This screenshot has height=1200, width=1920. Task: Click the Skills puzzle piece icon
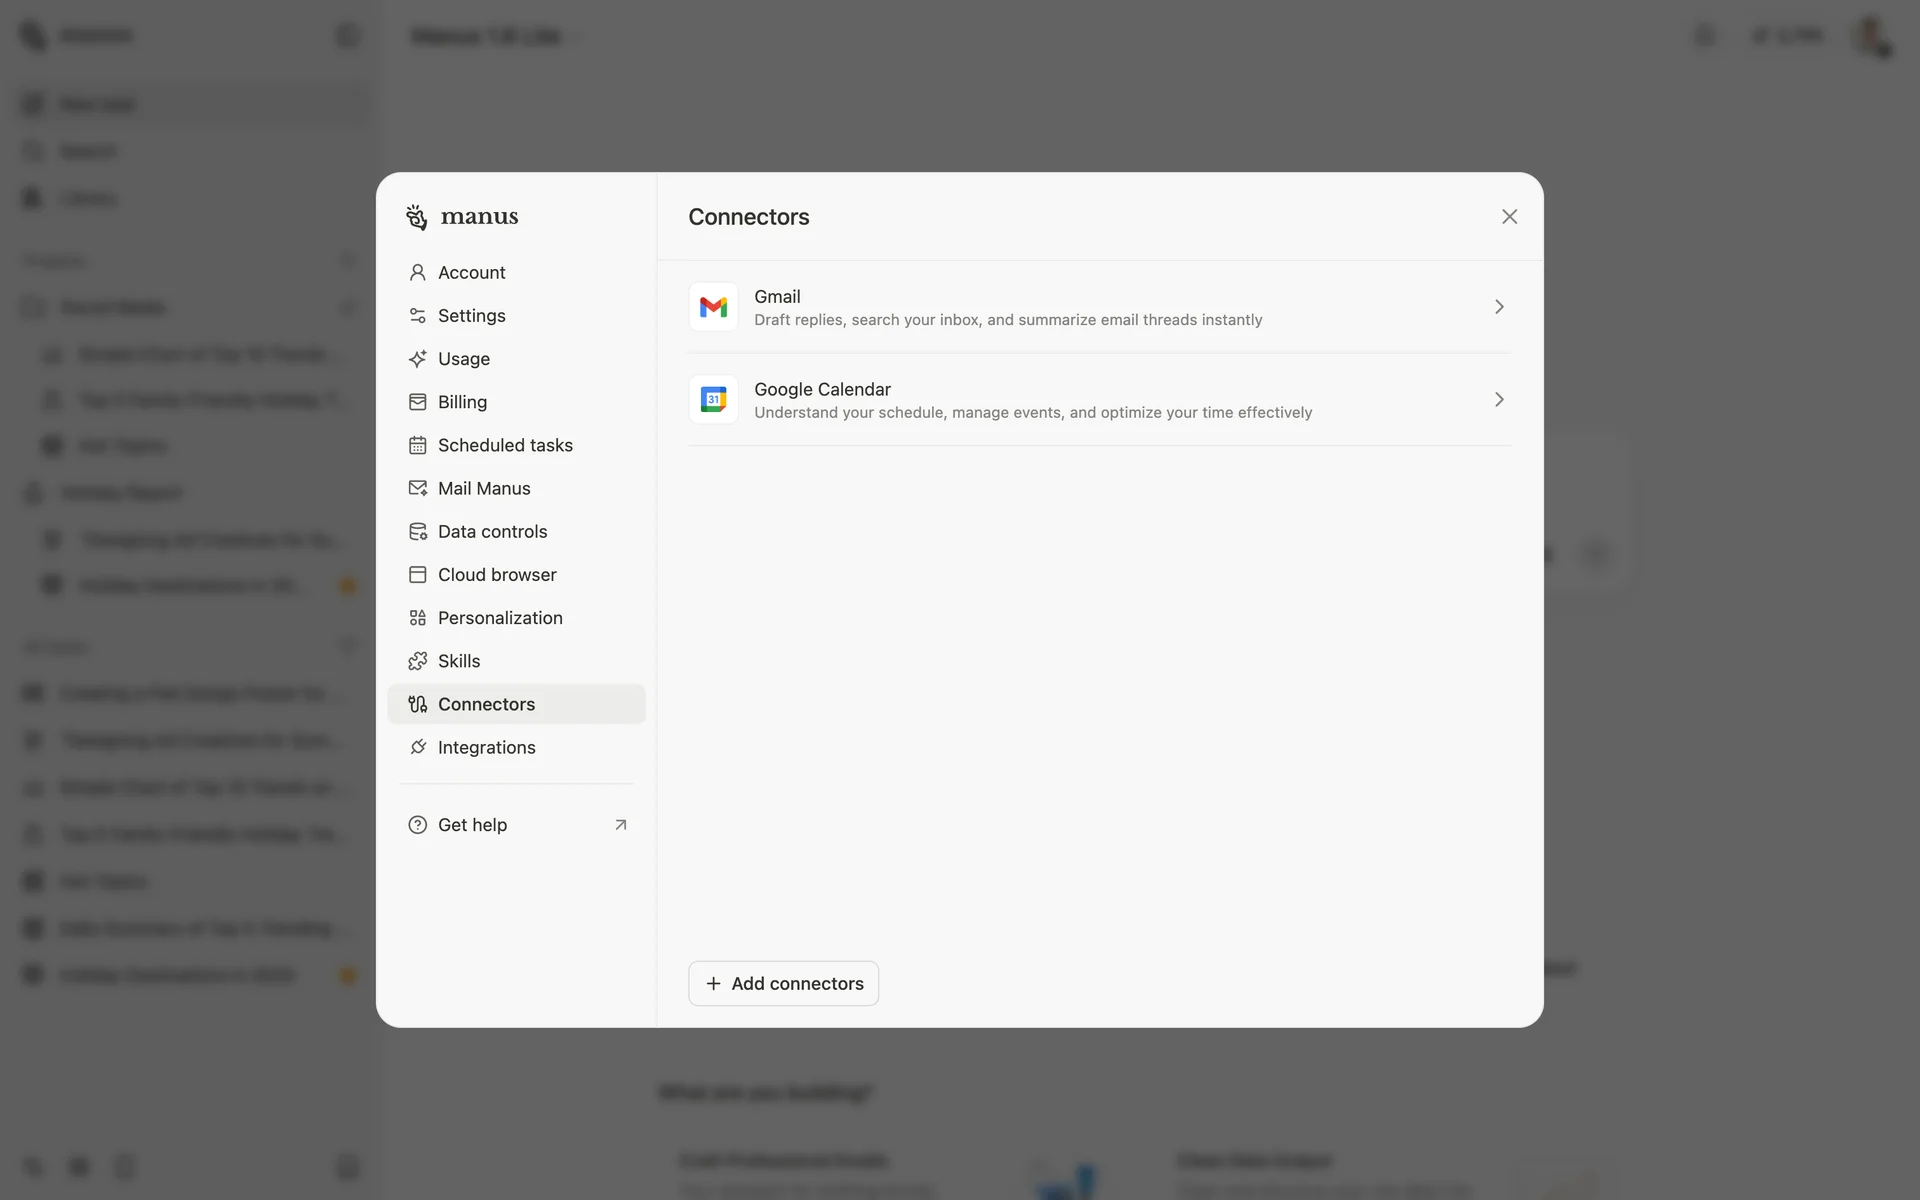tap(417, 661)
